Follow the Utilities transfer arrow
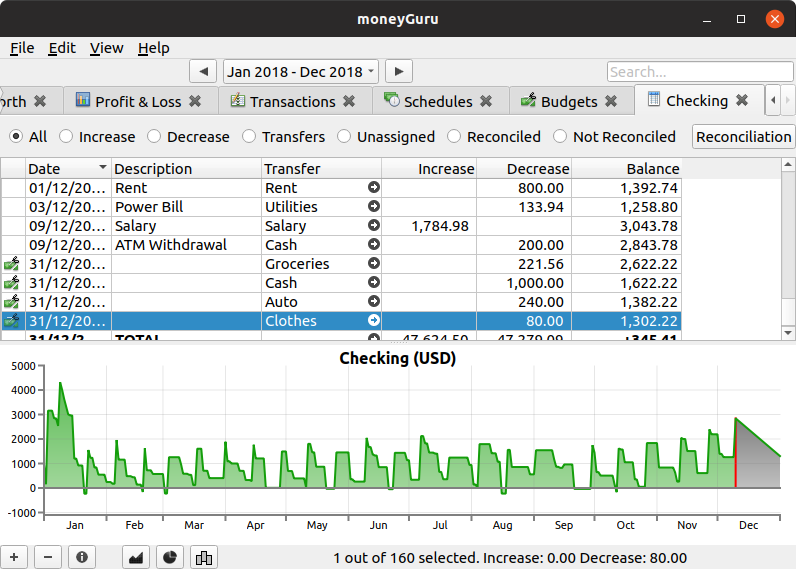This screenshot has width=796, height=569. pos(374,206)
